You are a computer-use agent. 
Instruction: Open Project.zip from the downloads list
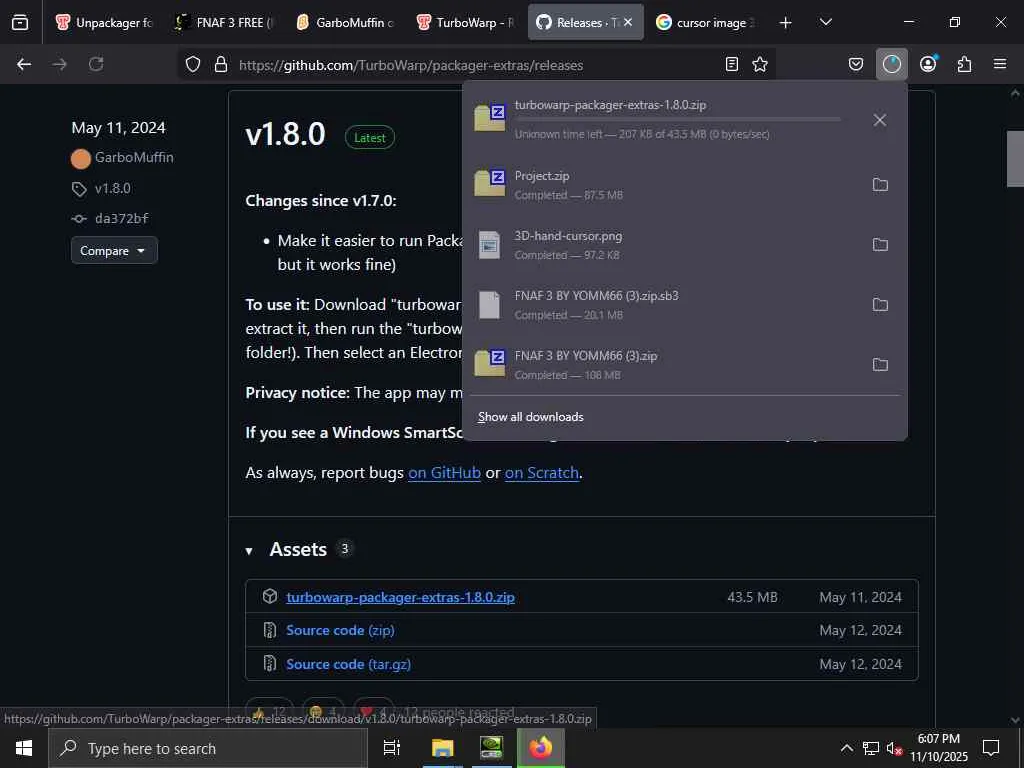[663, 185]
